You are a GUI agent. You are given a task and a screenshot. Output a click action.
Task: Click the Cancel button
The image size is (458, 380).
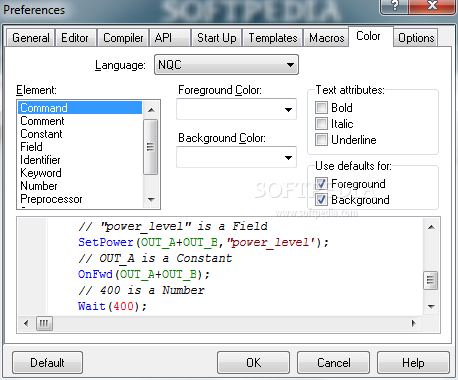[333, 363]
